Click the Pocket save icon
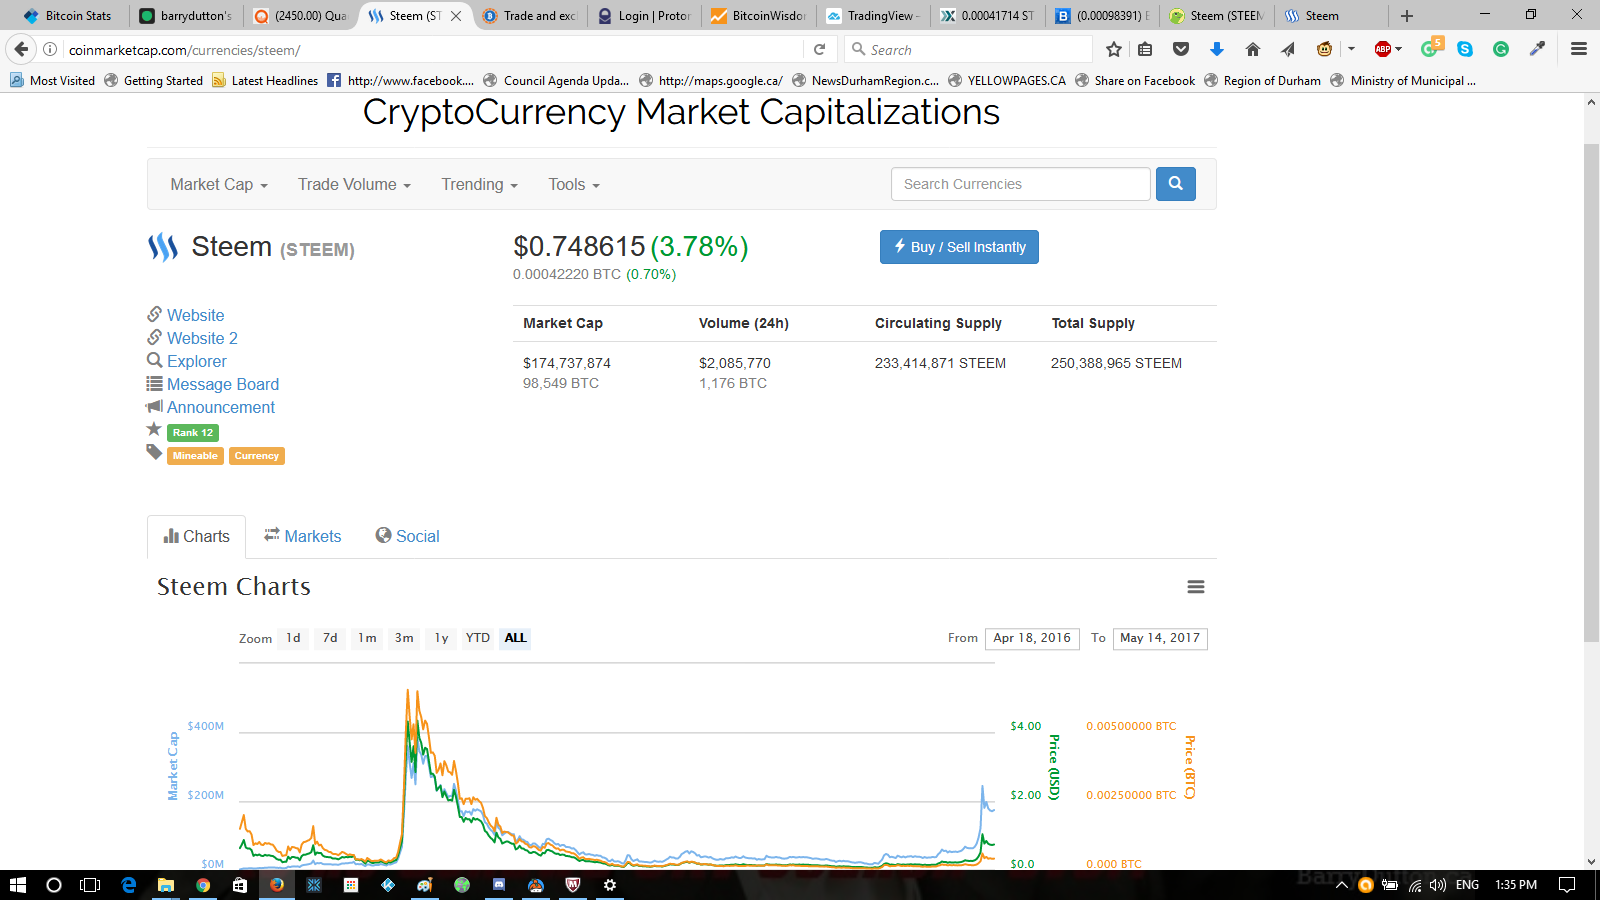 coord(1181,49)
